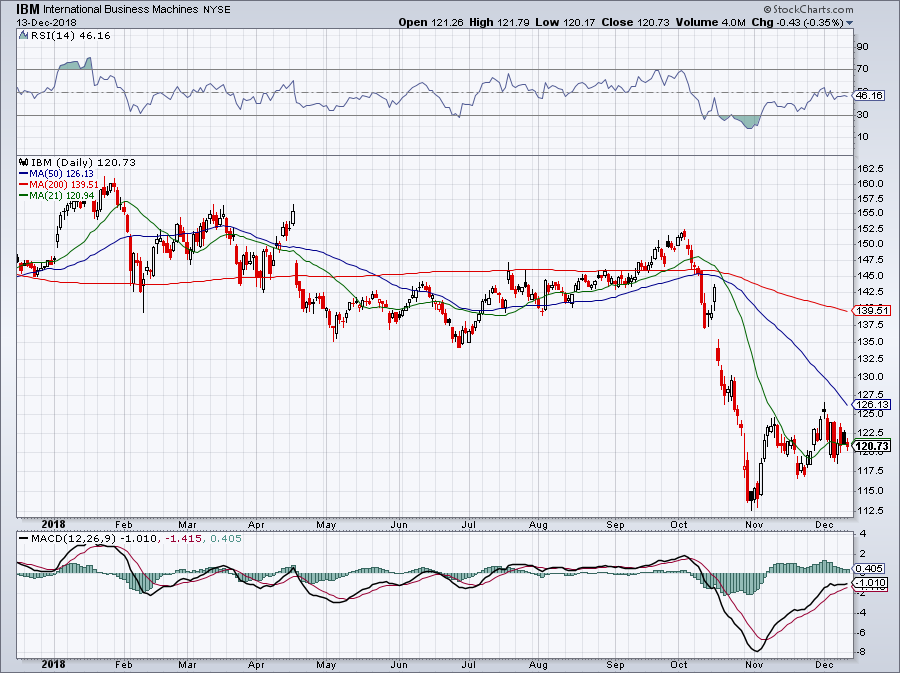Open the StockCharts.com copyright link
Viewport: 900px width, 673px height.
[809, 9]
